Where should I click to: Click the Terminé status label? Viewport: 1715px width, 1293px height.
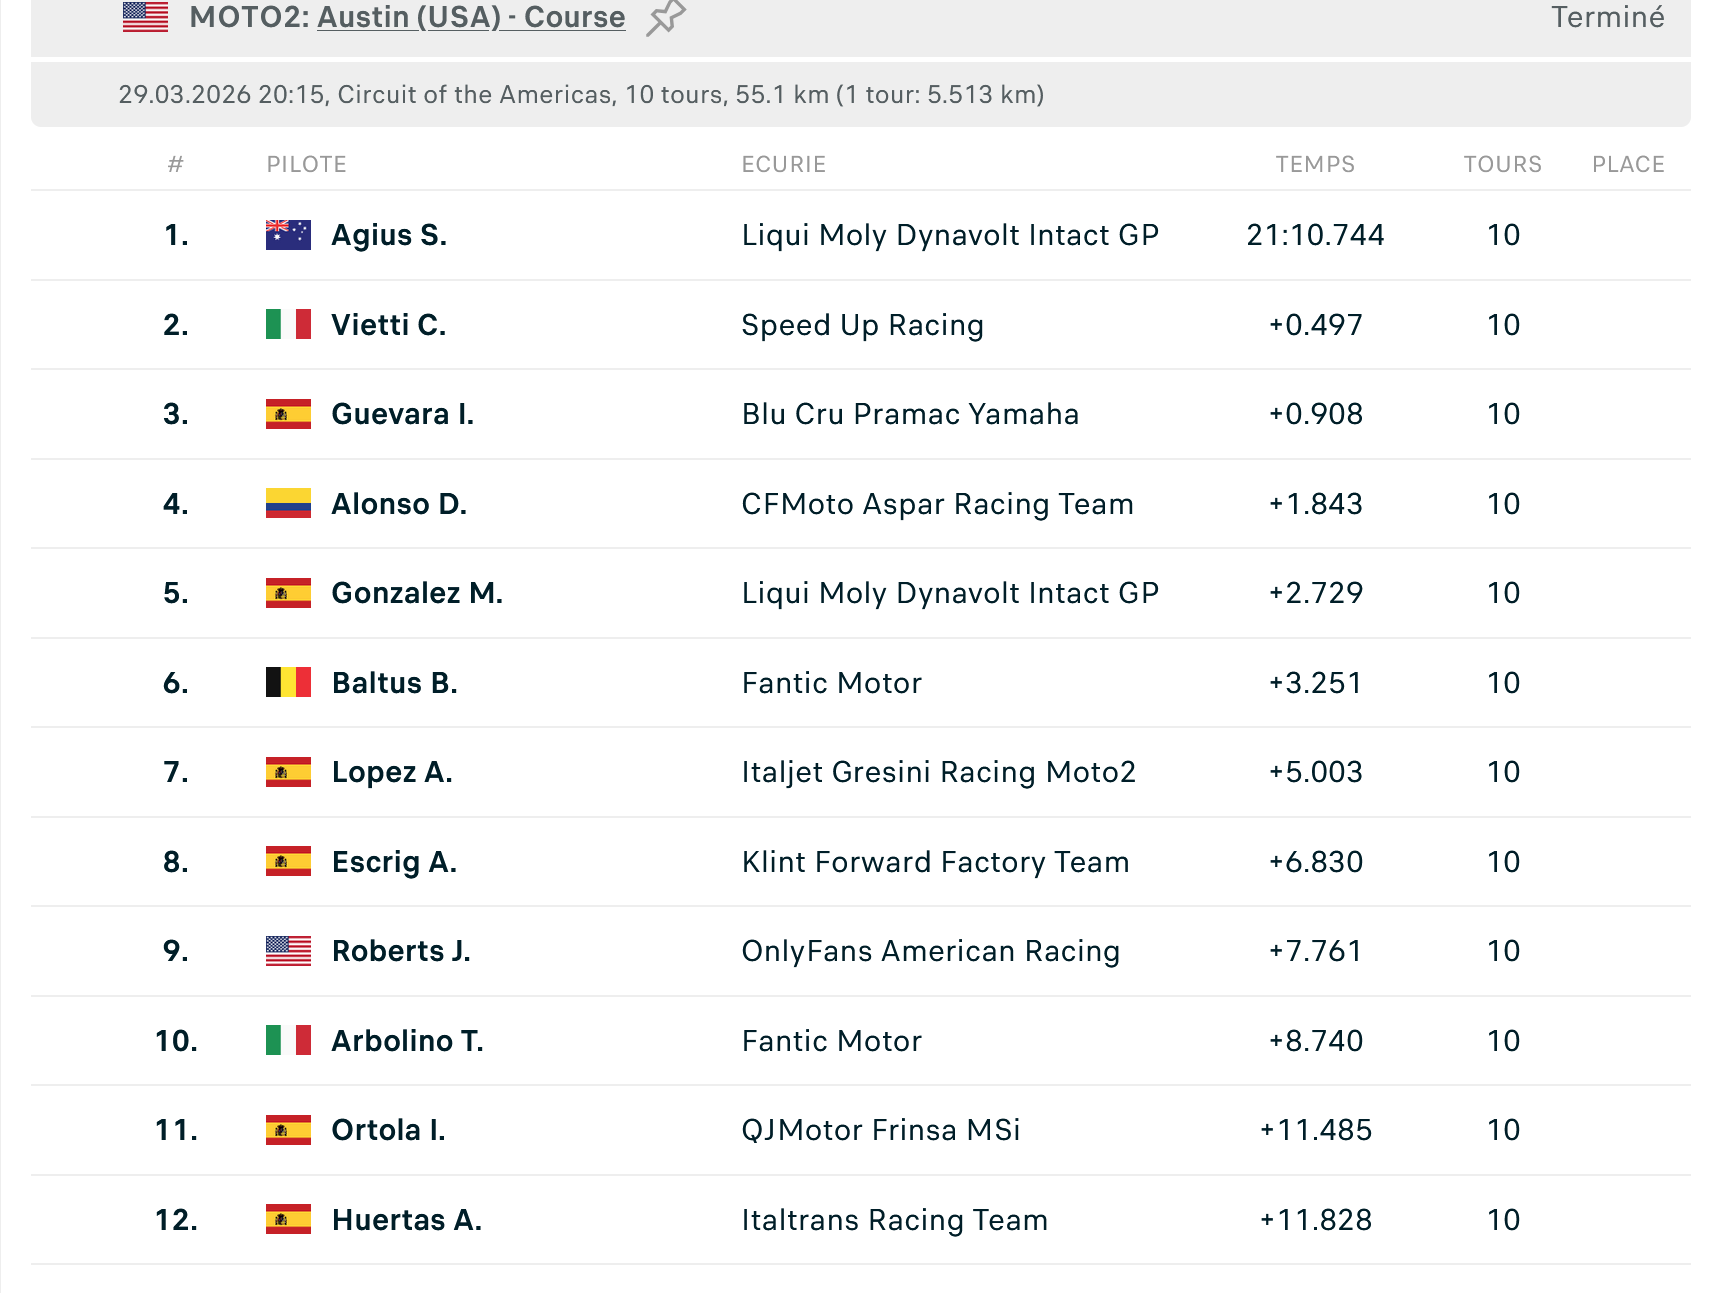click(1607, 17)
